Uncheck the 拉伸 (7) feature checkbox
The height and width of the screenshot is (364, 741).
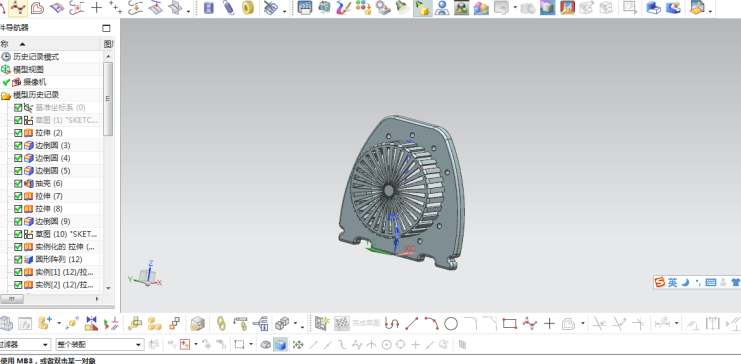click(18, 196)
